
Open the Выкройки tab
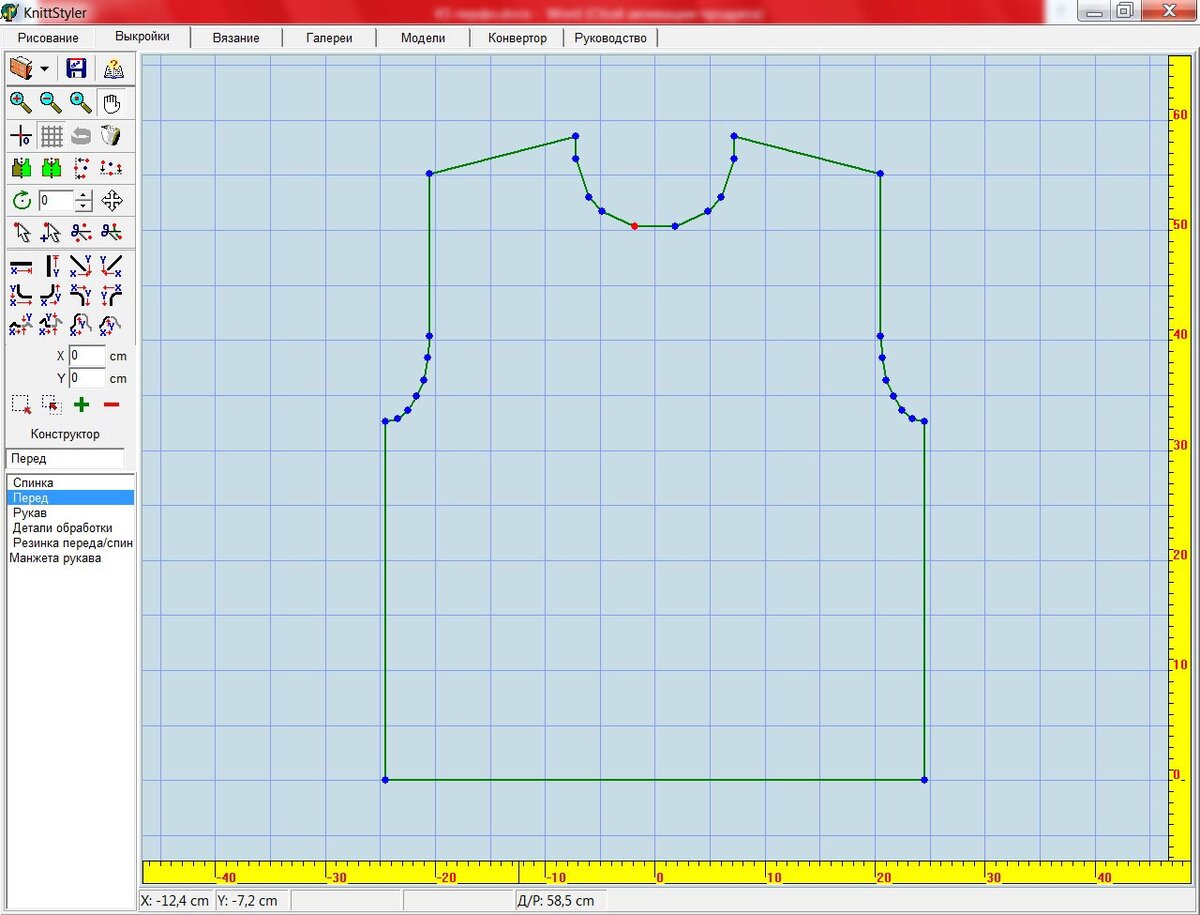point(141,36)
